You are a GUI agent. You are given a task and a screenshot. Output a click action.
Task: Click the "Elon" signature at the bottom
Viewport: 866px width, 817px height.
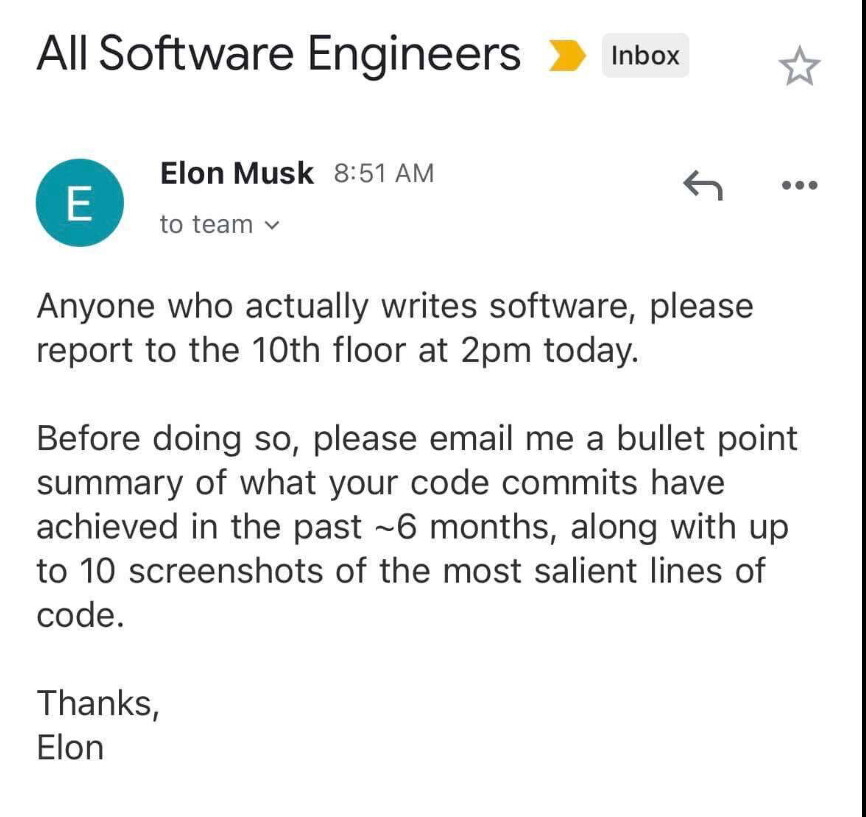pyautogui.click(x=70, y=747)
